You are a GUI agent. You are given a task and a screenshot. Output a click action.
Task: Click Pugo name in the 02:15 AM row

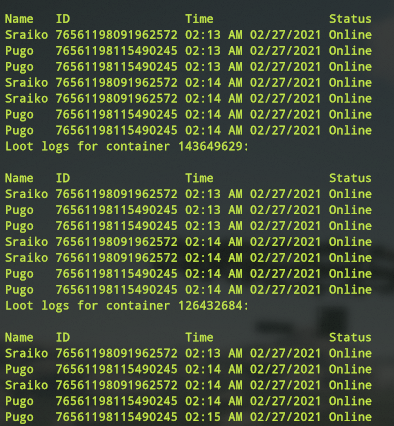pos(19,417)
